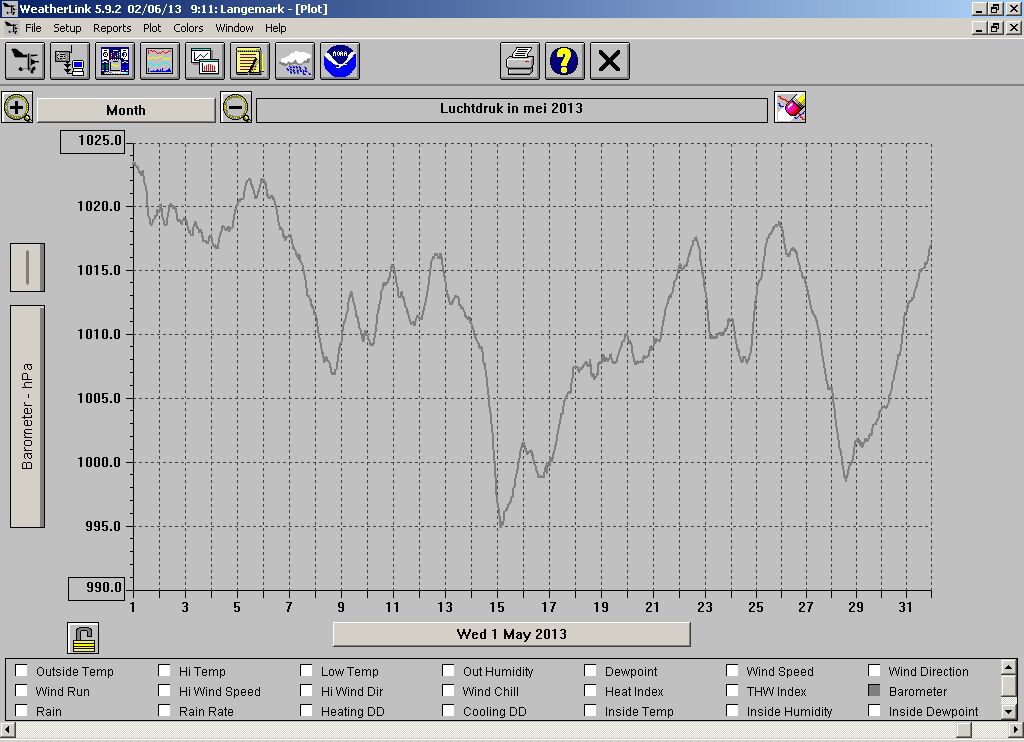Open the Wed 1 May 2013 date selector
Screen dimensions: 1024x742
[x=511, y=634]
